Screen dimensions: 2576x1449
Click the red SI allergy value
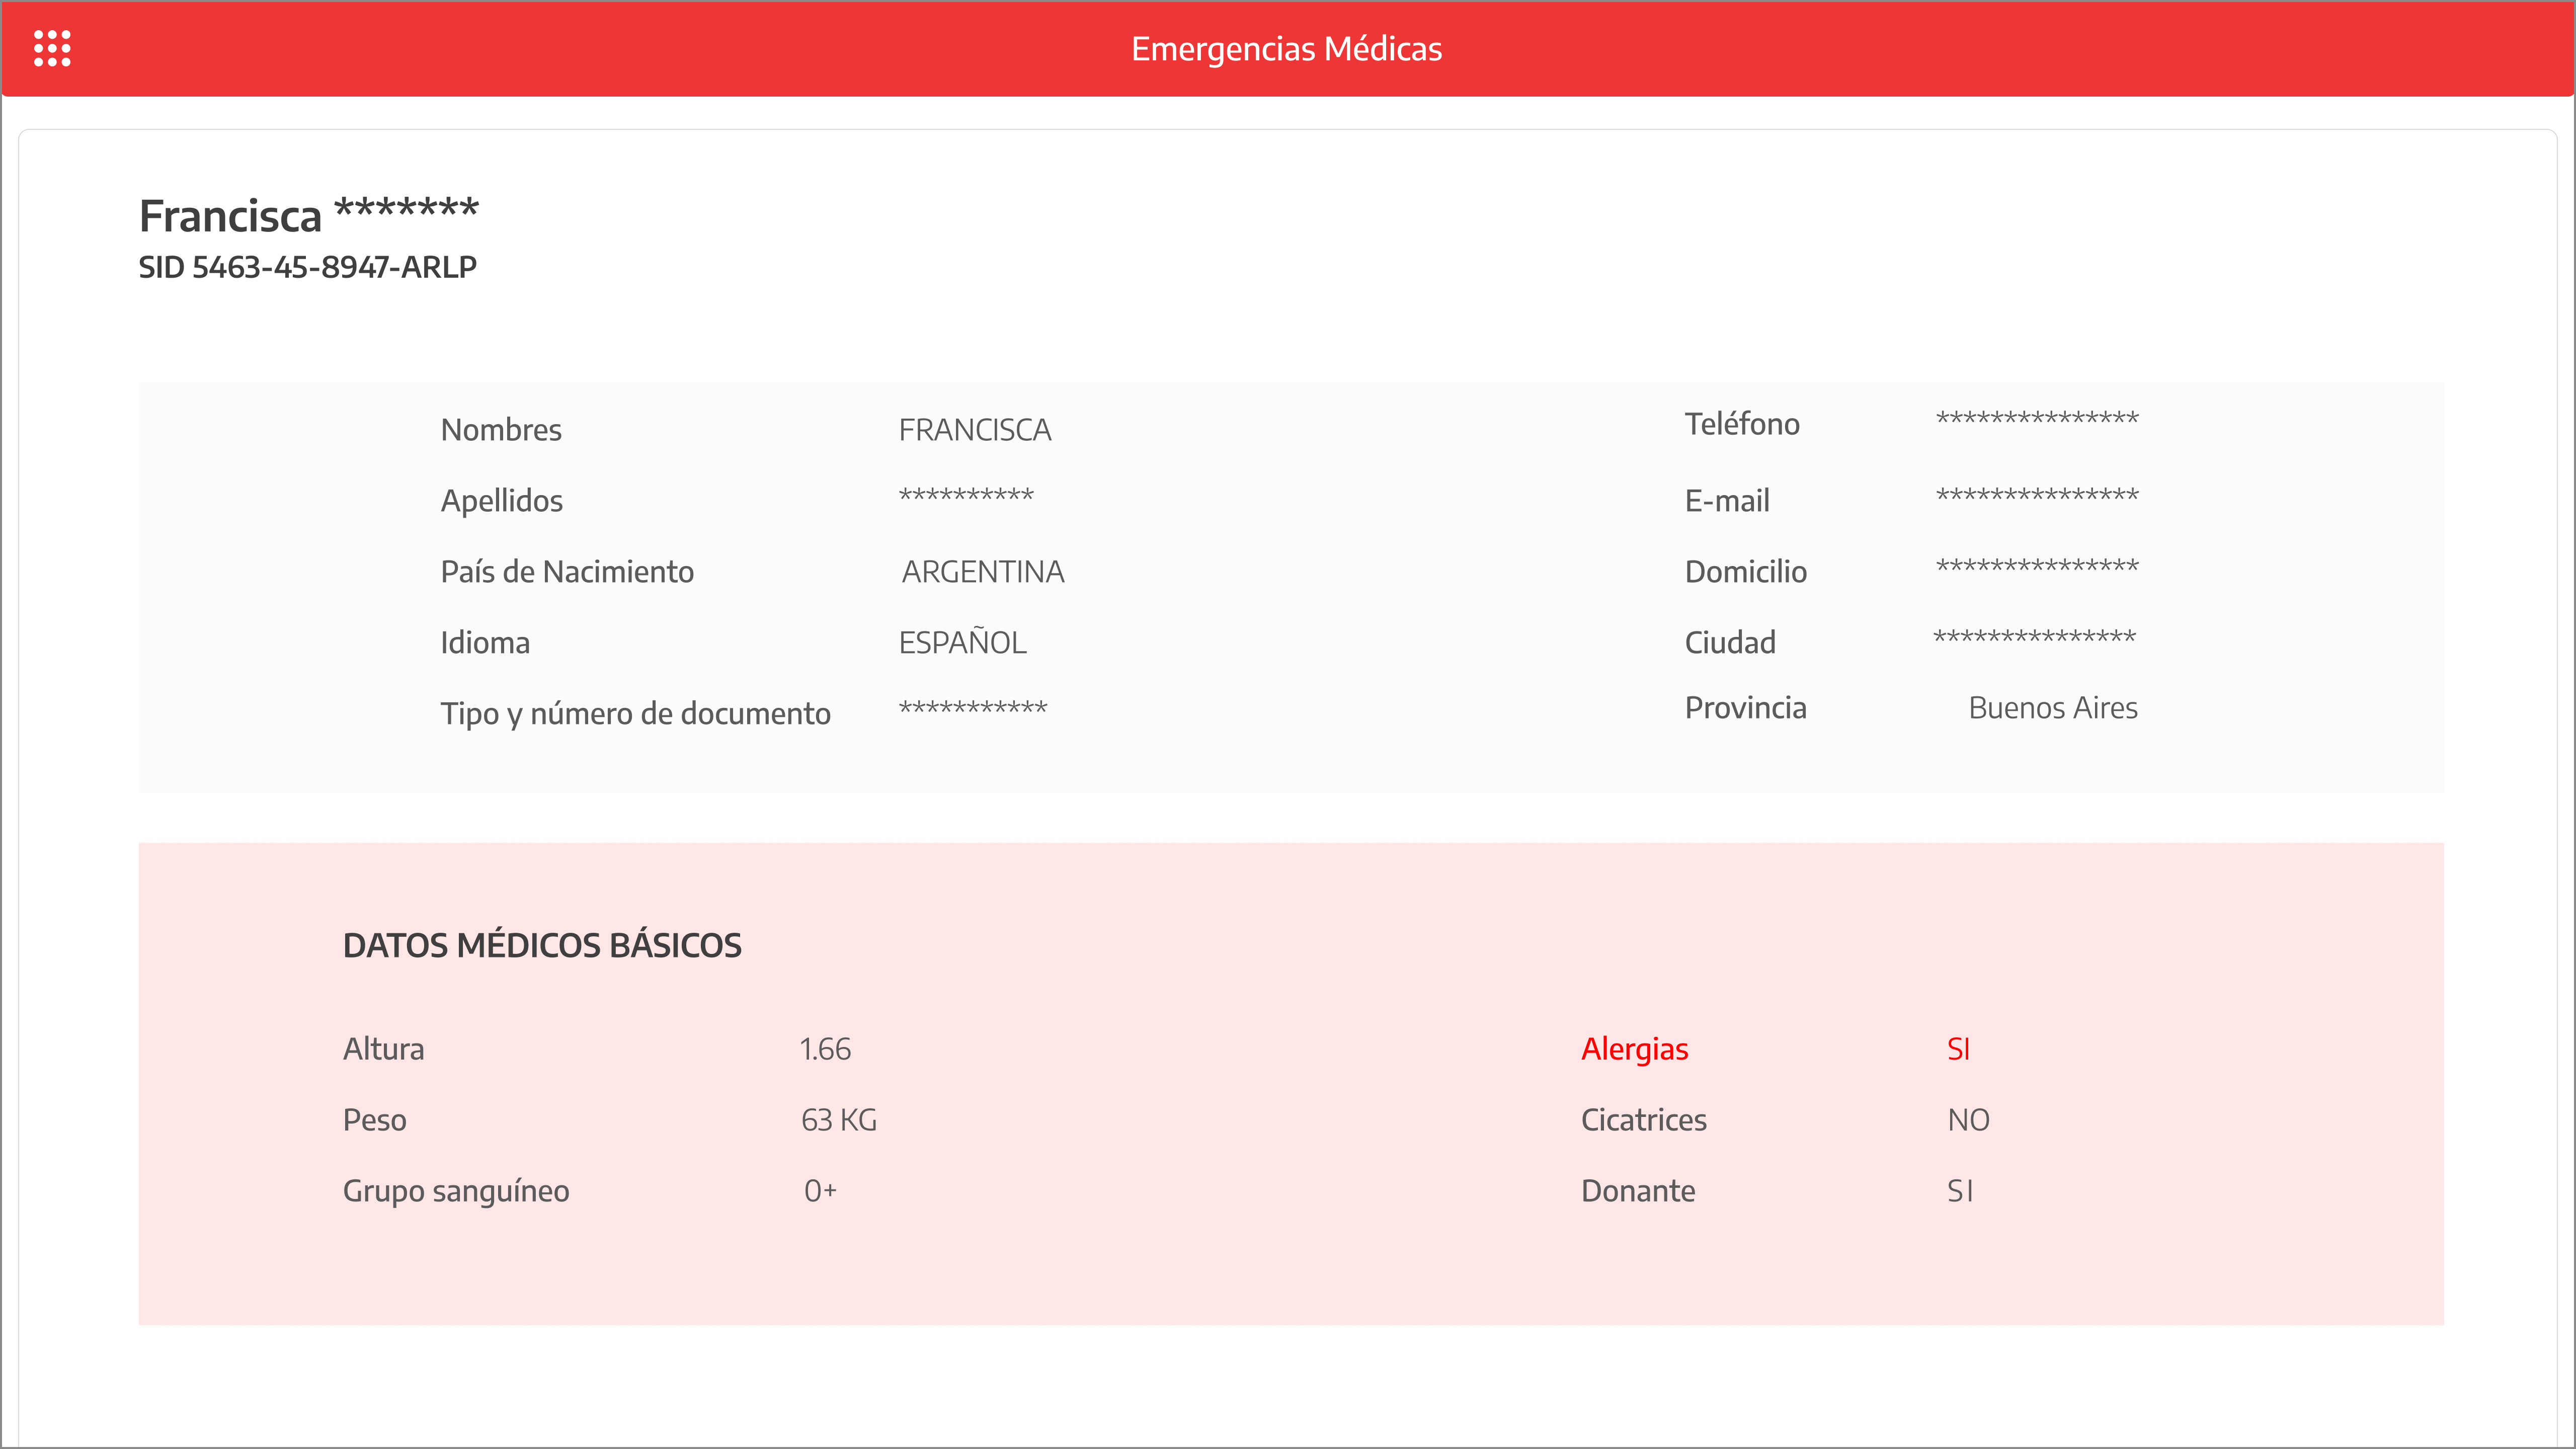tap(1958, 1049)
